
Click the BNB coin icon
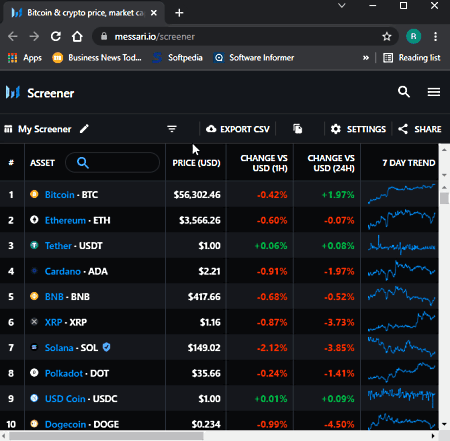pos(34,296)
